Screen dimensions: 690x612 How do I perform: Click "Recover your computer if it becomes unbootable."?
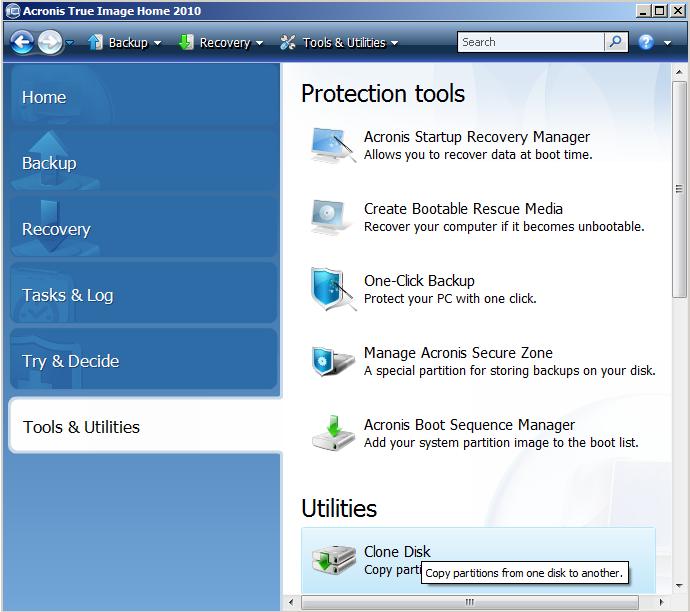point(504,227)
